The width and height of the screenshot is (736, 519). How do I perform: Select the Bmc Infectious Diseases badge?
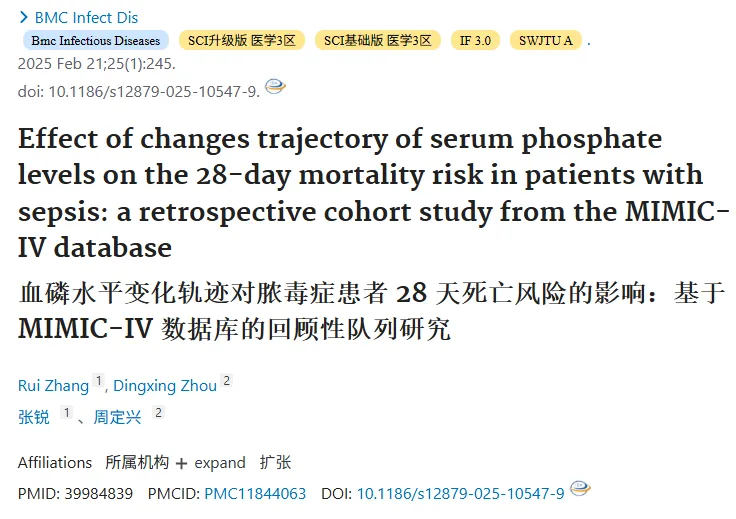pyautogui.click(x=96, y=40)
